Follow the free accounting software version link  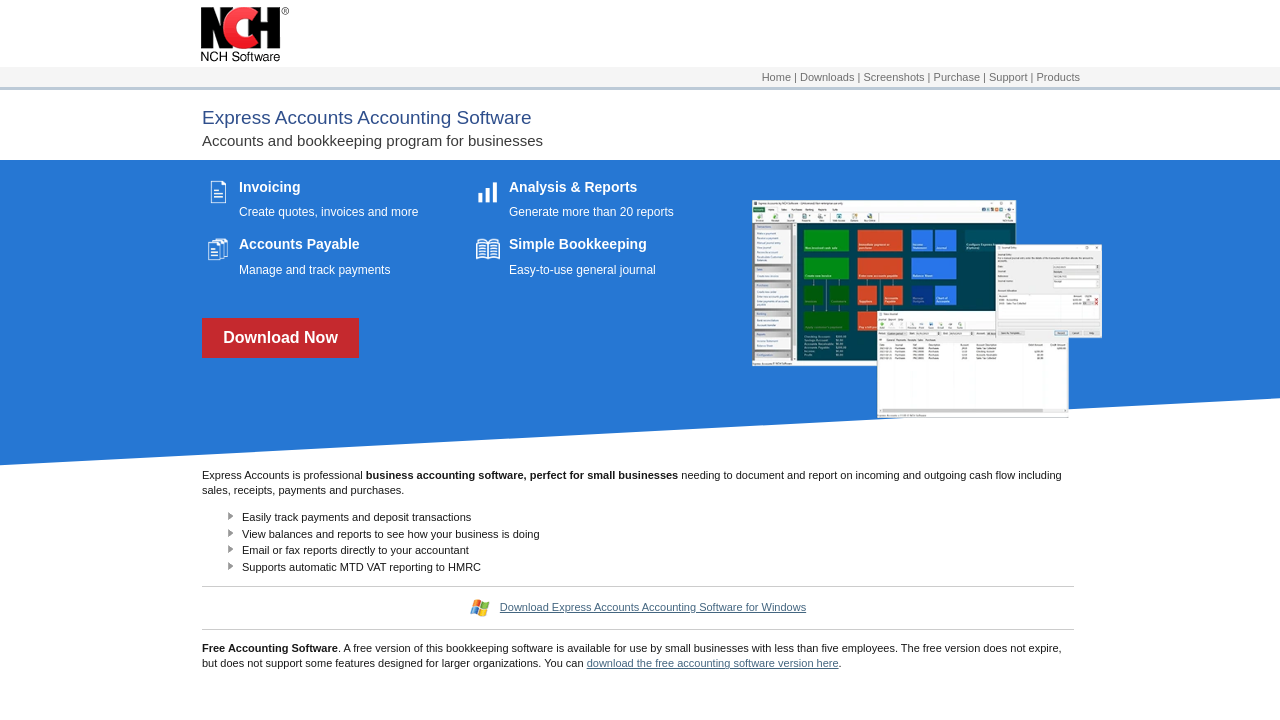(x=712, y=663)
